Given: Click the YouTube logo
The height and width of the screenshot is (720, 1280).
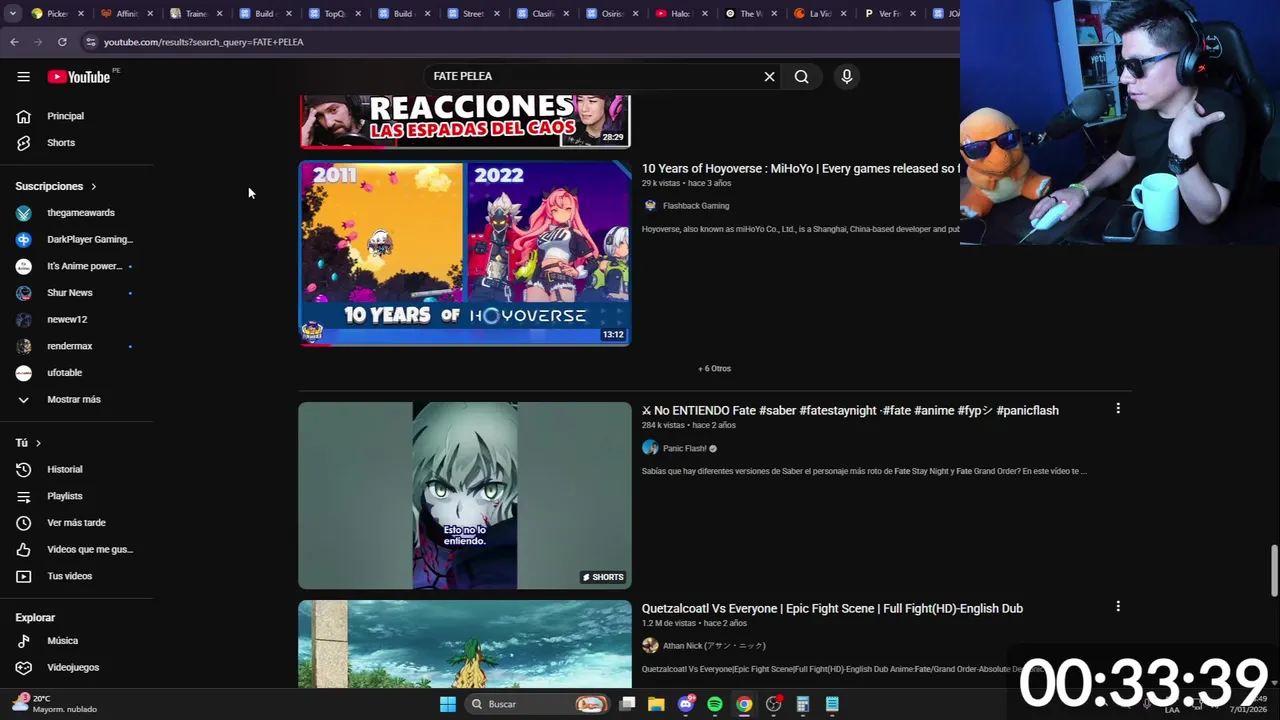Looking at the screenshot, I should [x=78, y=77].
